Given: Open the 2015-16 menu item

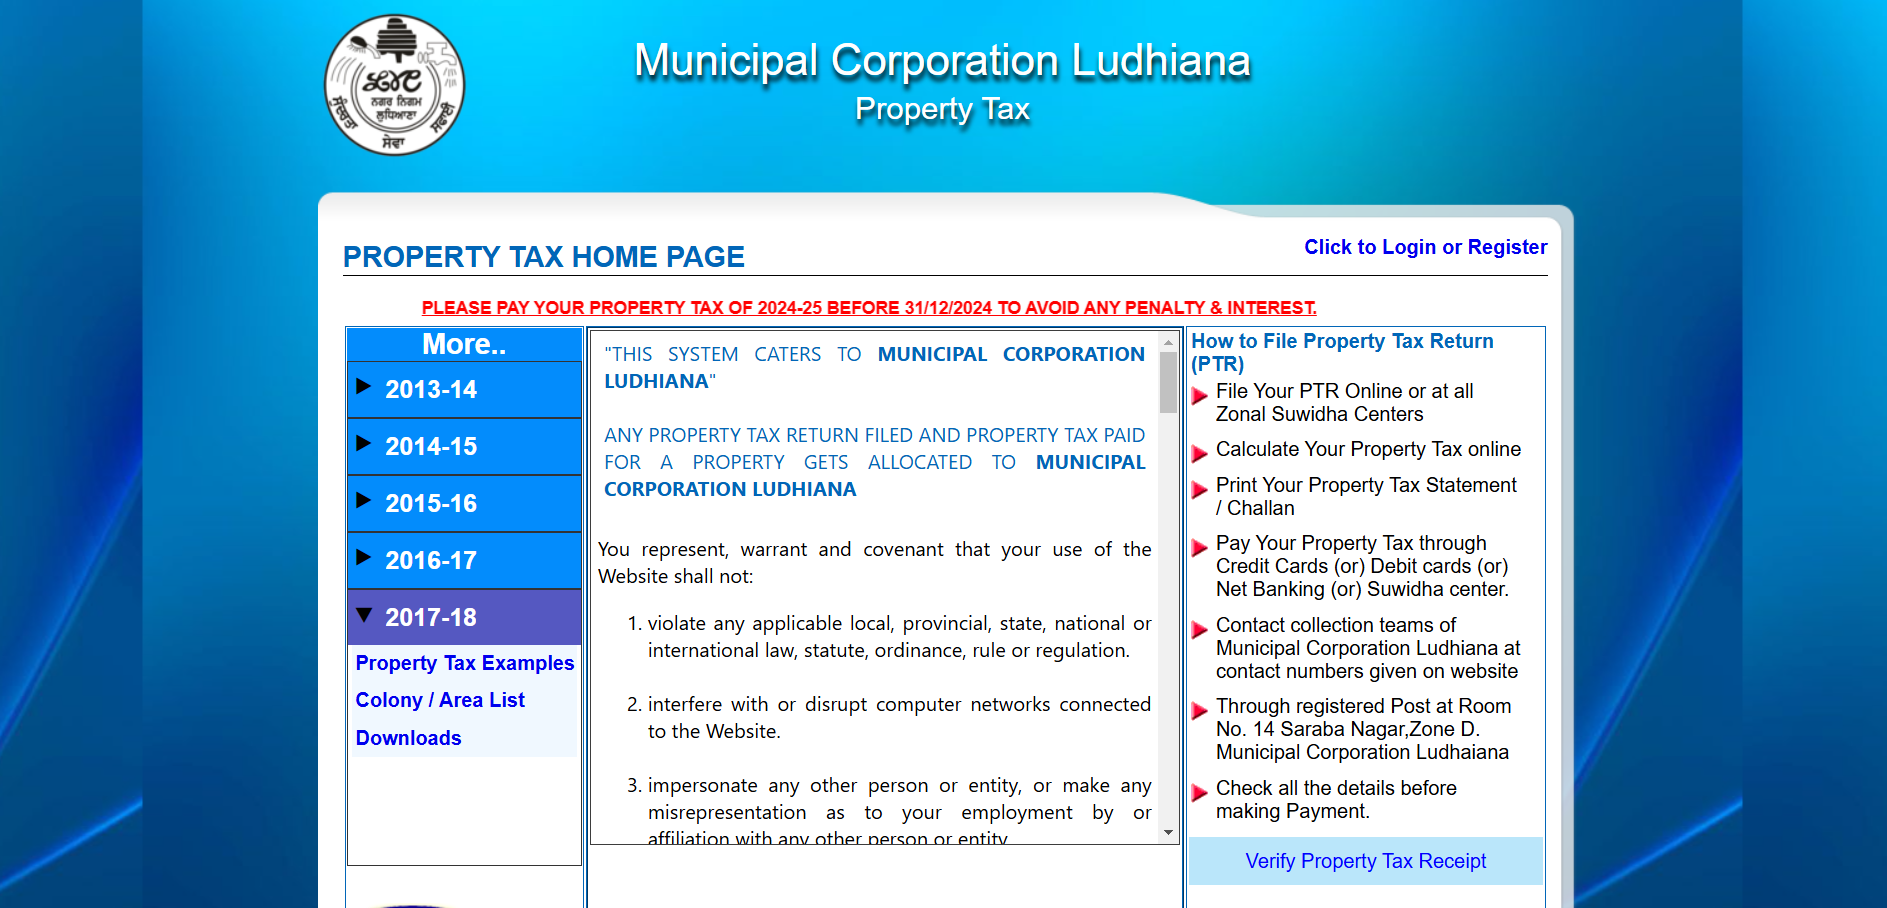Looking at the screenshot, I should click(x=464, y=504).
